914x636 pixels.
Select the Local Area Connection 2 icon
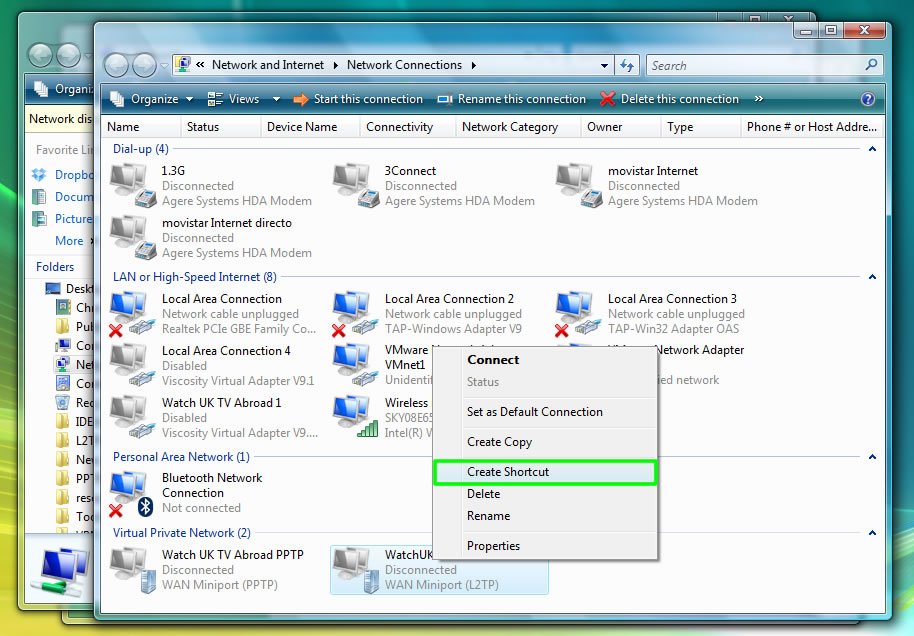point(356,314)
